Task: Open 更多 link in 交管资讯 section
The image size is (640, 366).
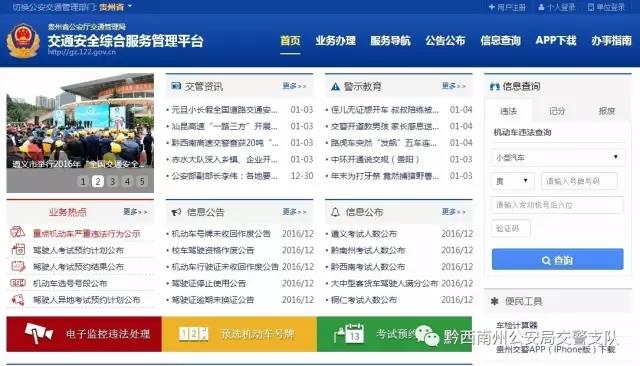Action: 294,86
